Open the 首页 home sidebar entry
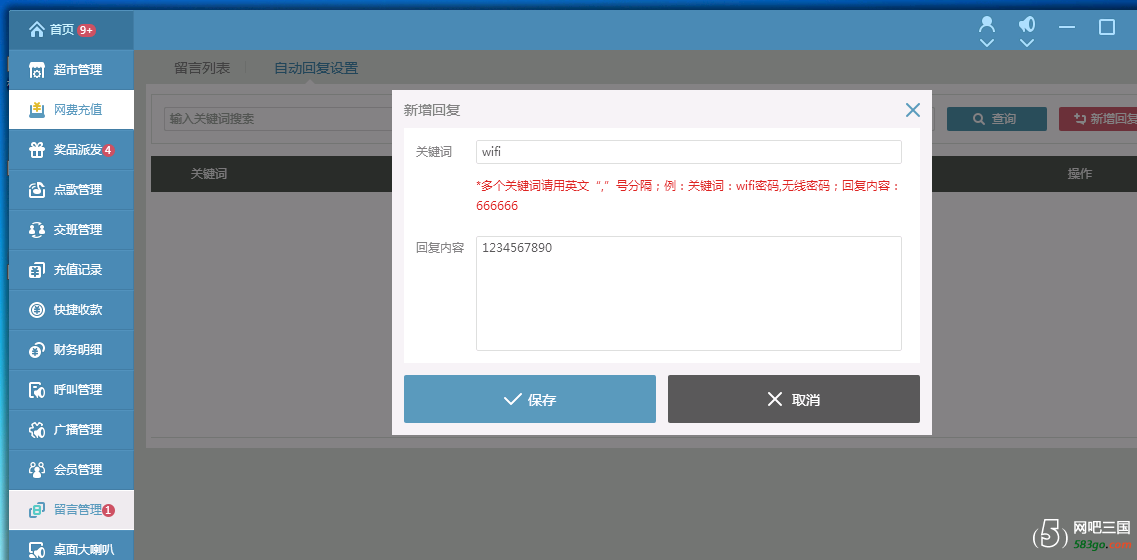Image resolution: width=1137 pixels, height=560 pixels. point(71,30)
